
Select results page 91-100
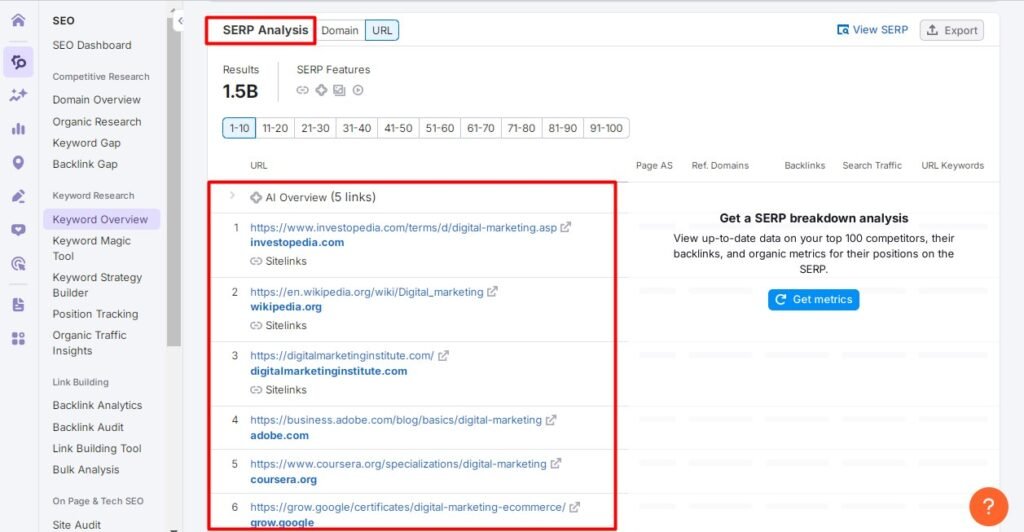pyautogui.click(x=606, y=128)
